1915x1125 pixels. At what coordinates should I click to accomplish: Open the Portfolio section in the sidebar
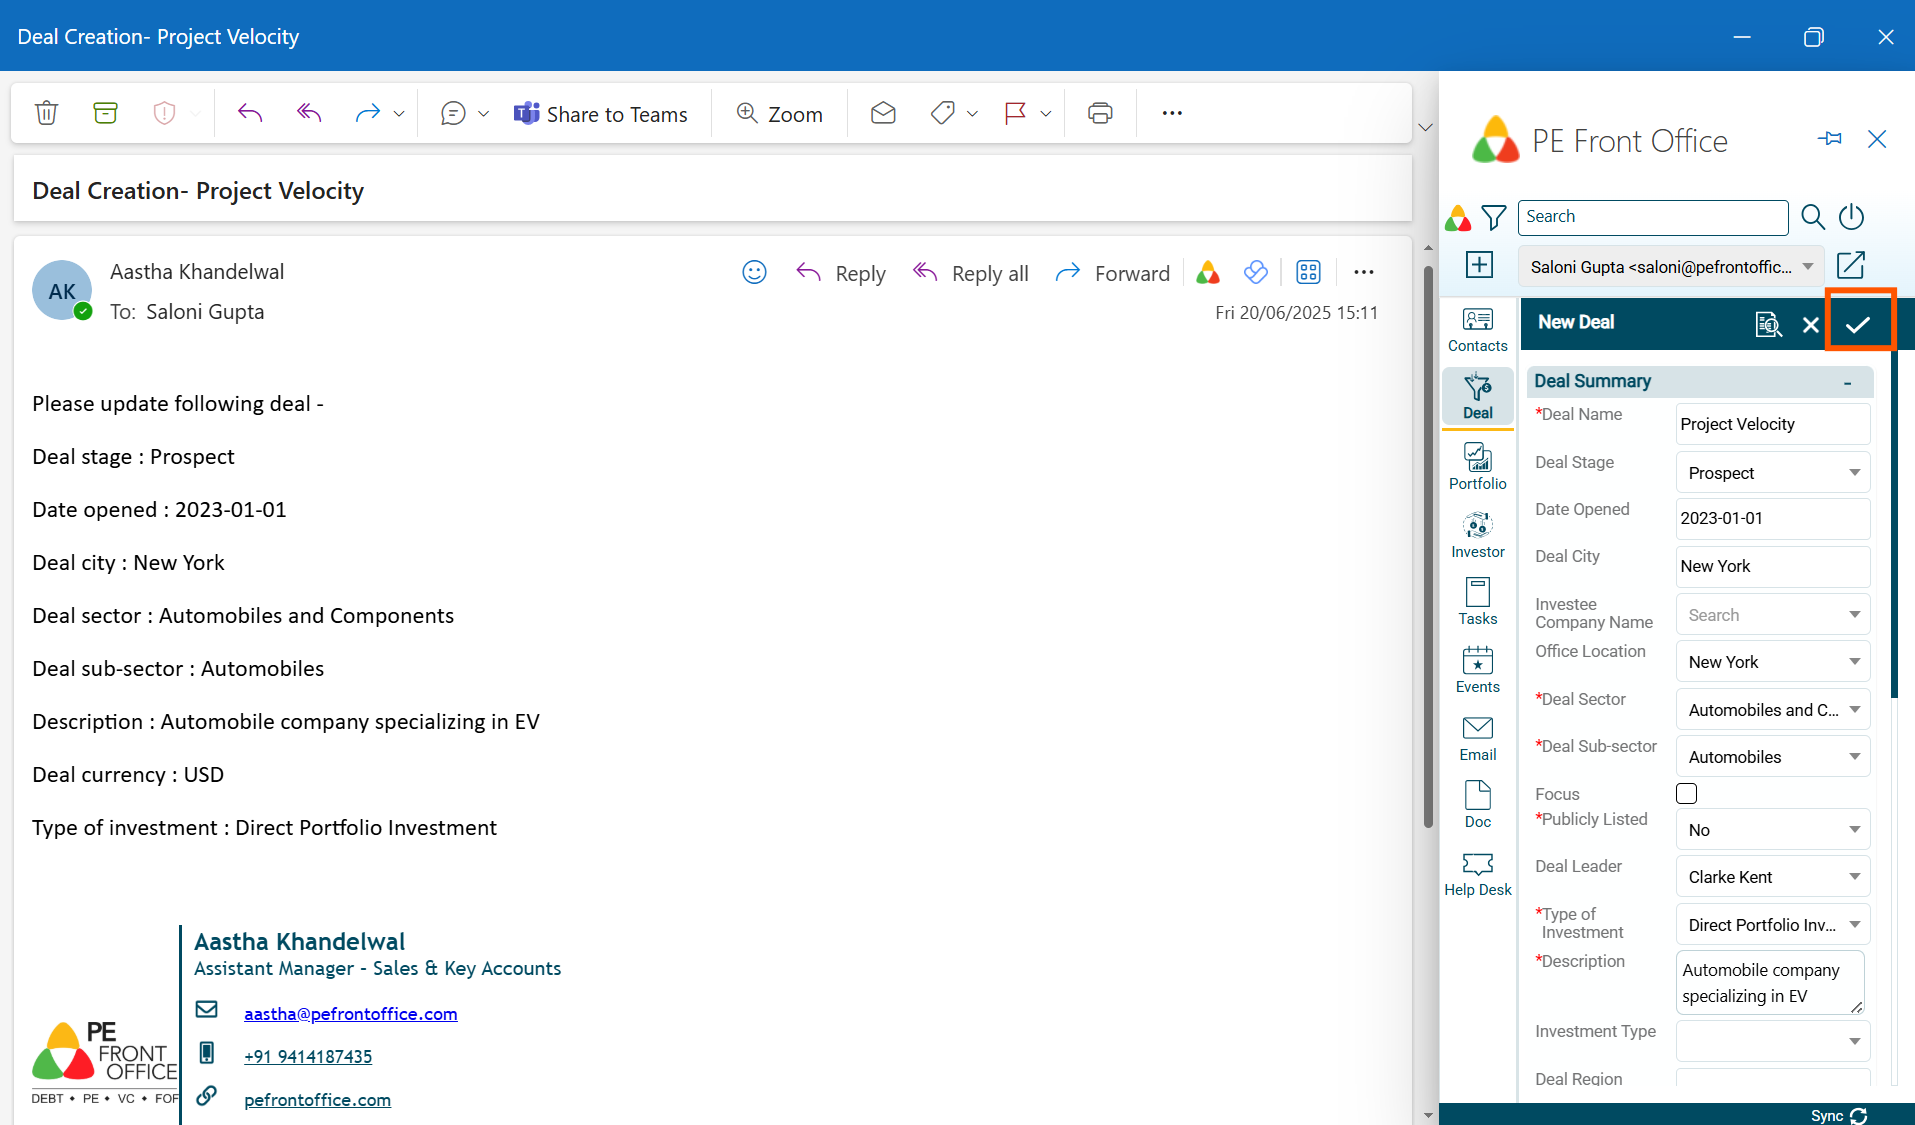[1477, 467]
